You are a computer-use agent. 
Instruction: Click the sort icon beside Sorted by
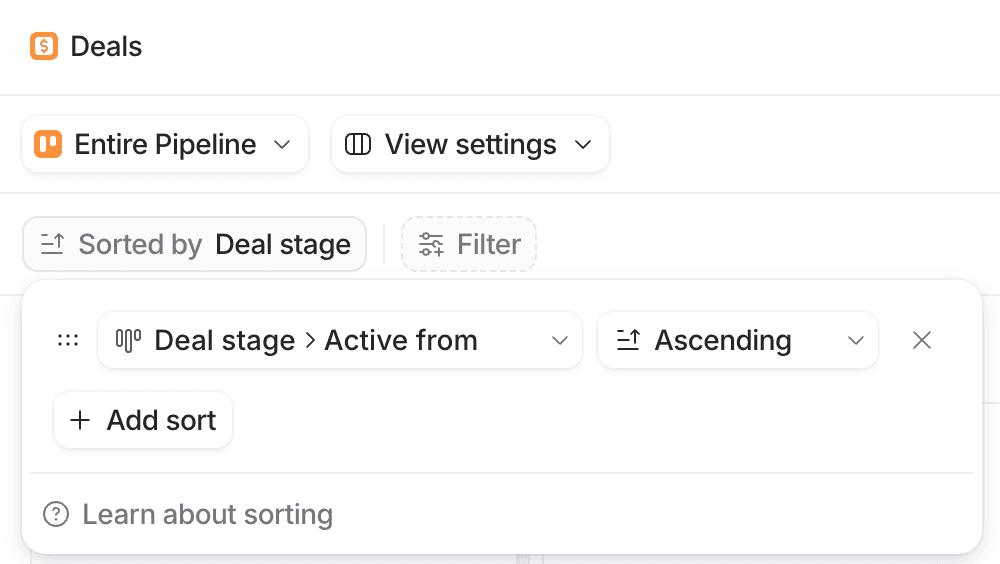(x=52, y=244)
